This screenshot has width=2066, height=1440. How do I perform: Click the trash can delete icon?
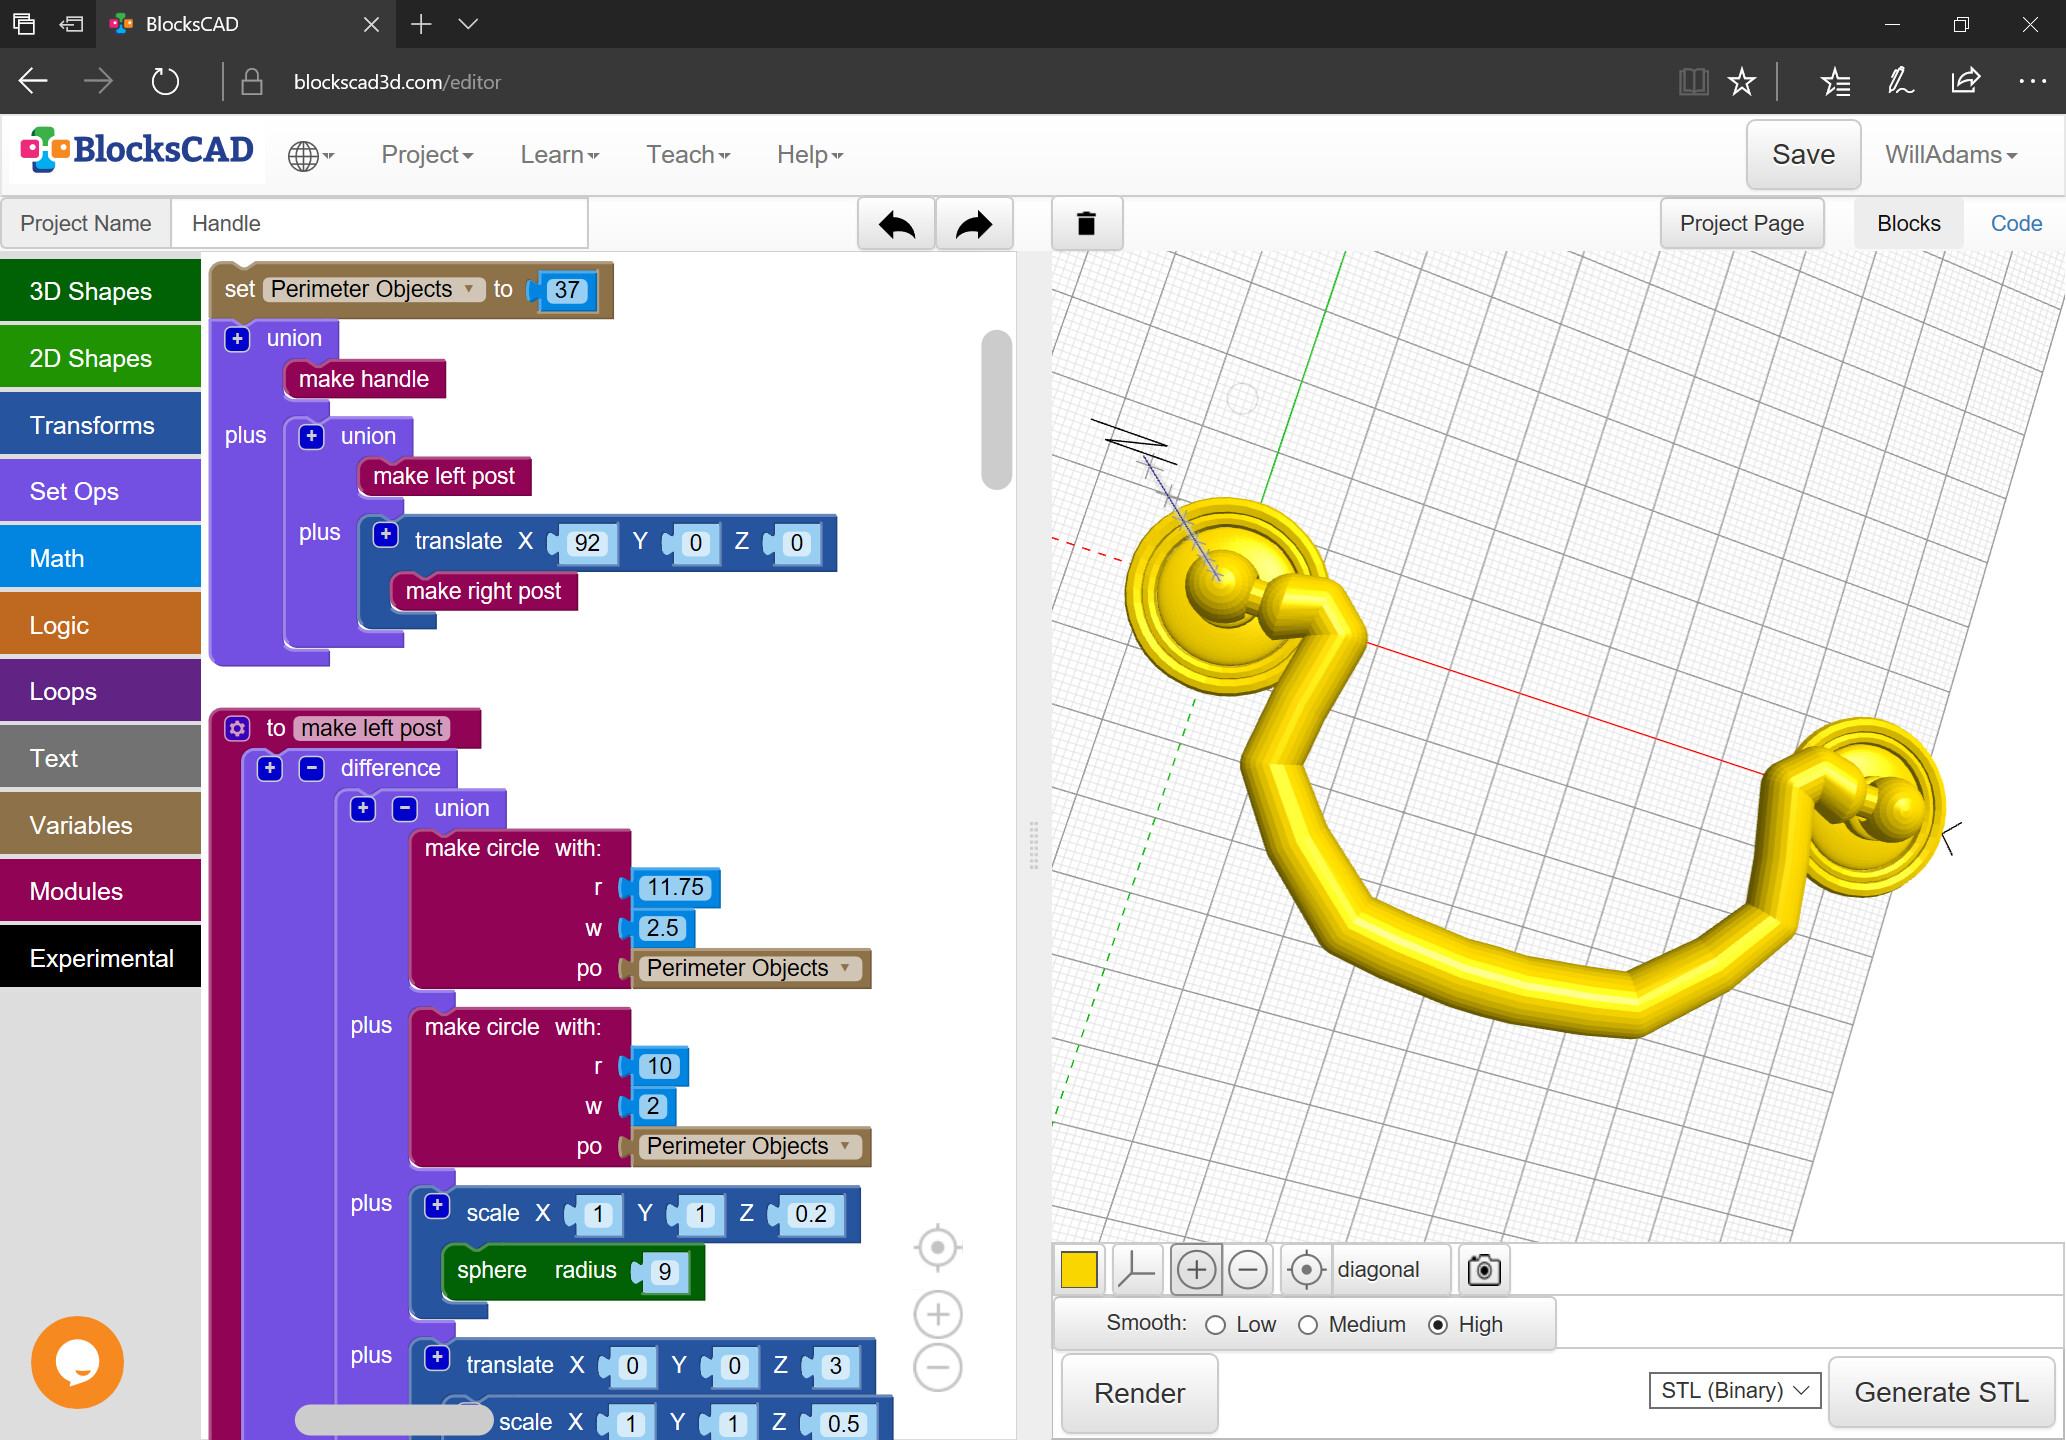click(x=1087, y=224)
